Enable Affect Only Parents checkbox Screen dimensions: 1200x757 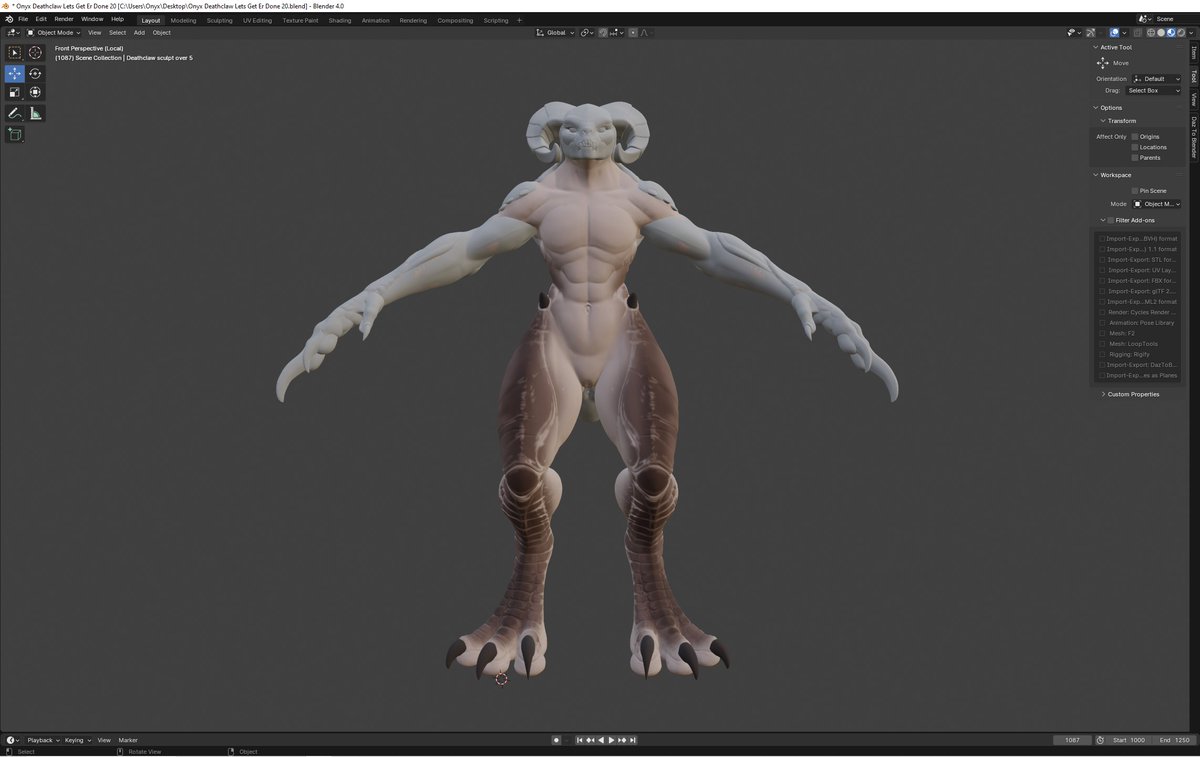click(1135, 157)
